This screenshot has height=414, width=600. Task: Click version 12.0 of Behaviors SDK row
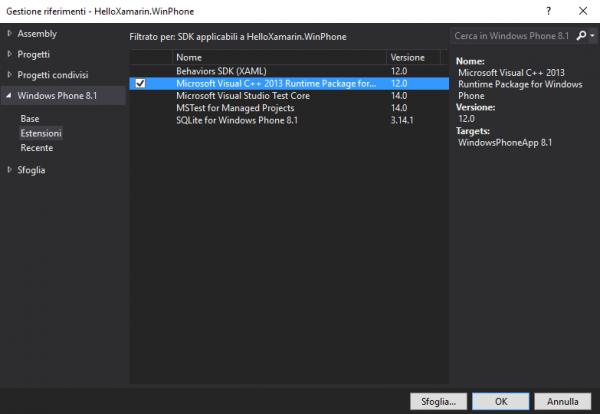click(x=399, y=71)
